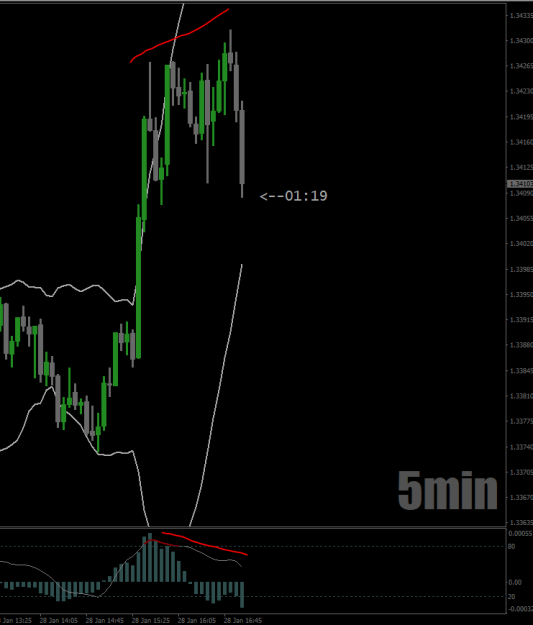Click the 1.33845 price scale label

521,371
